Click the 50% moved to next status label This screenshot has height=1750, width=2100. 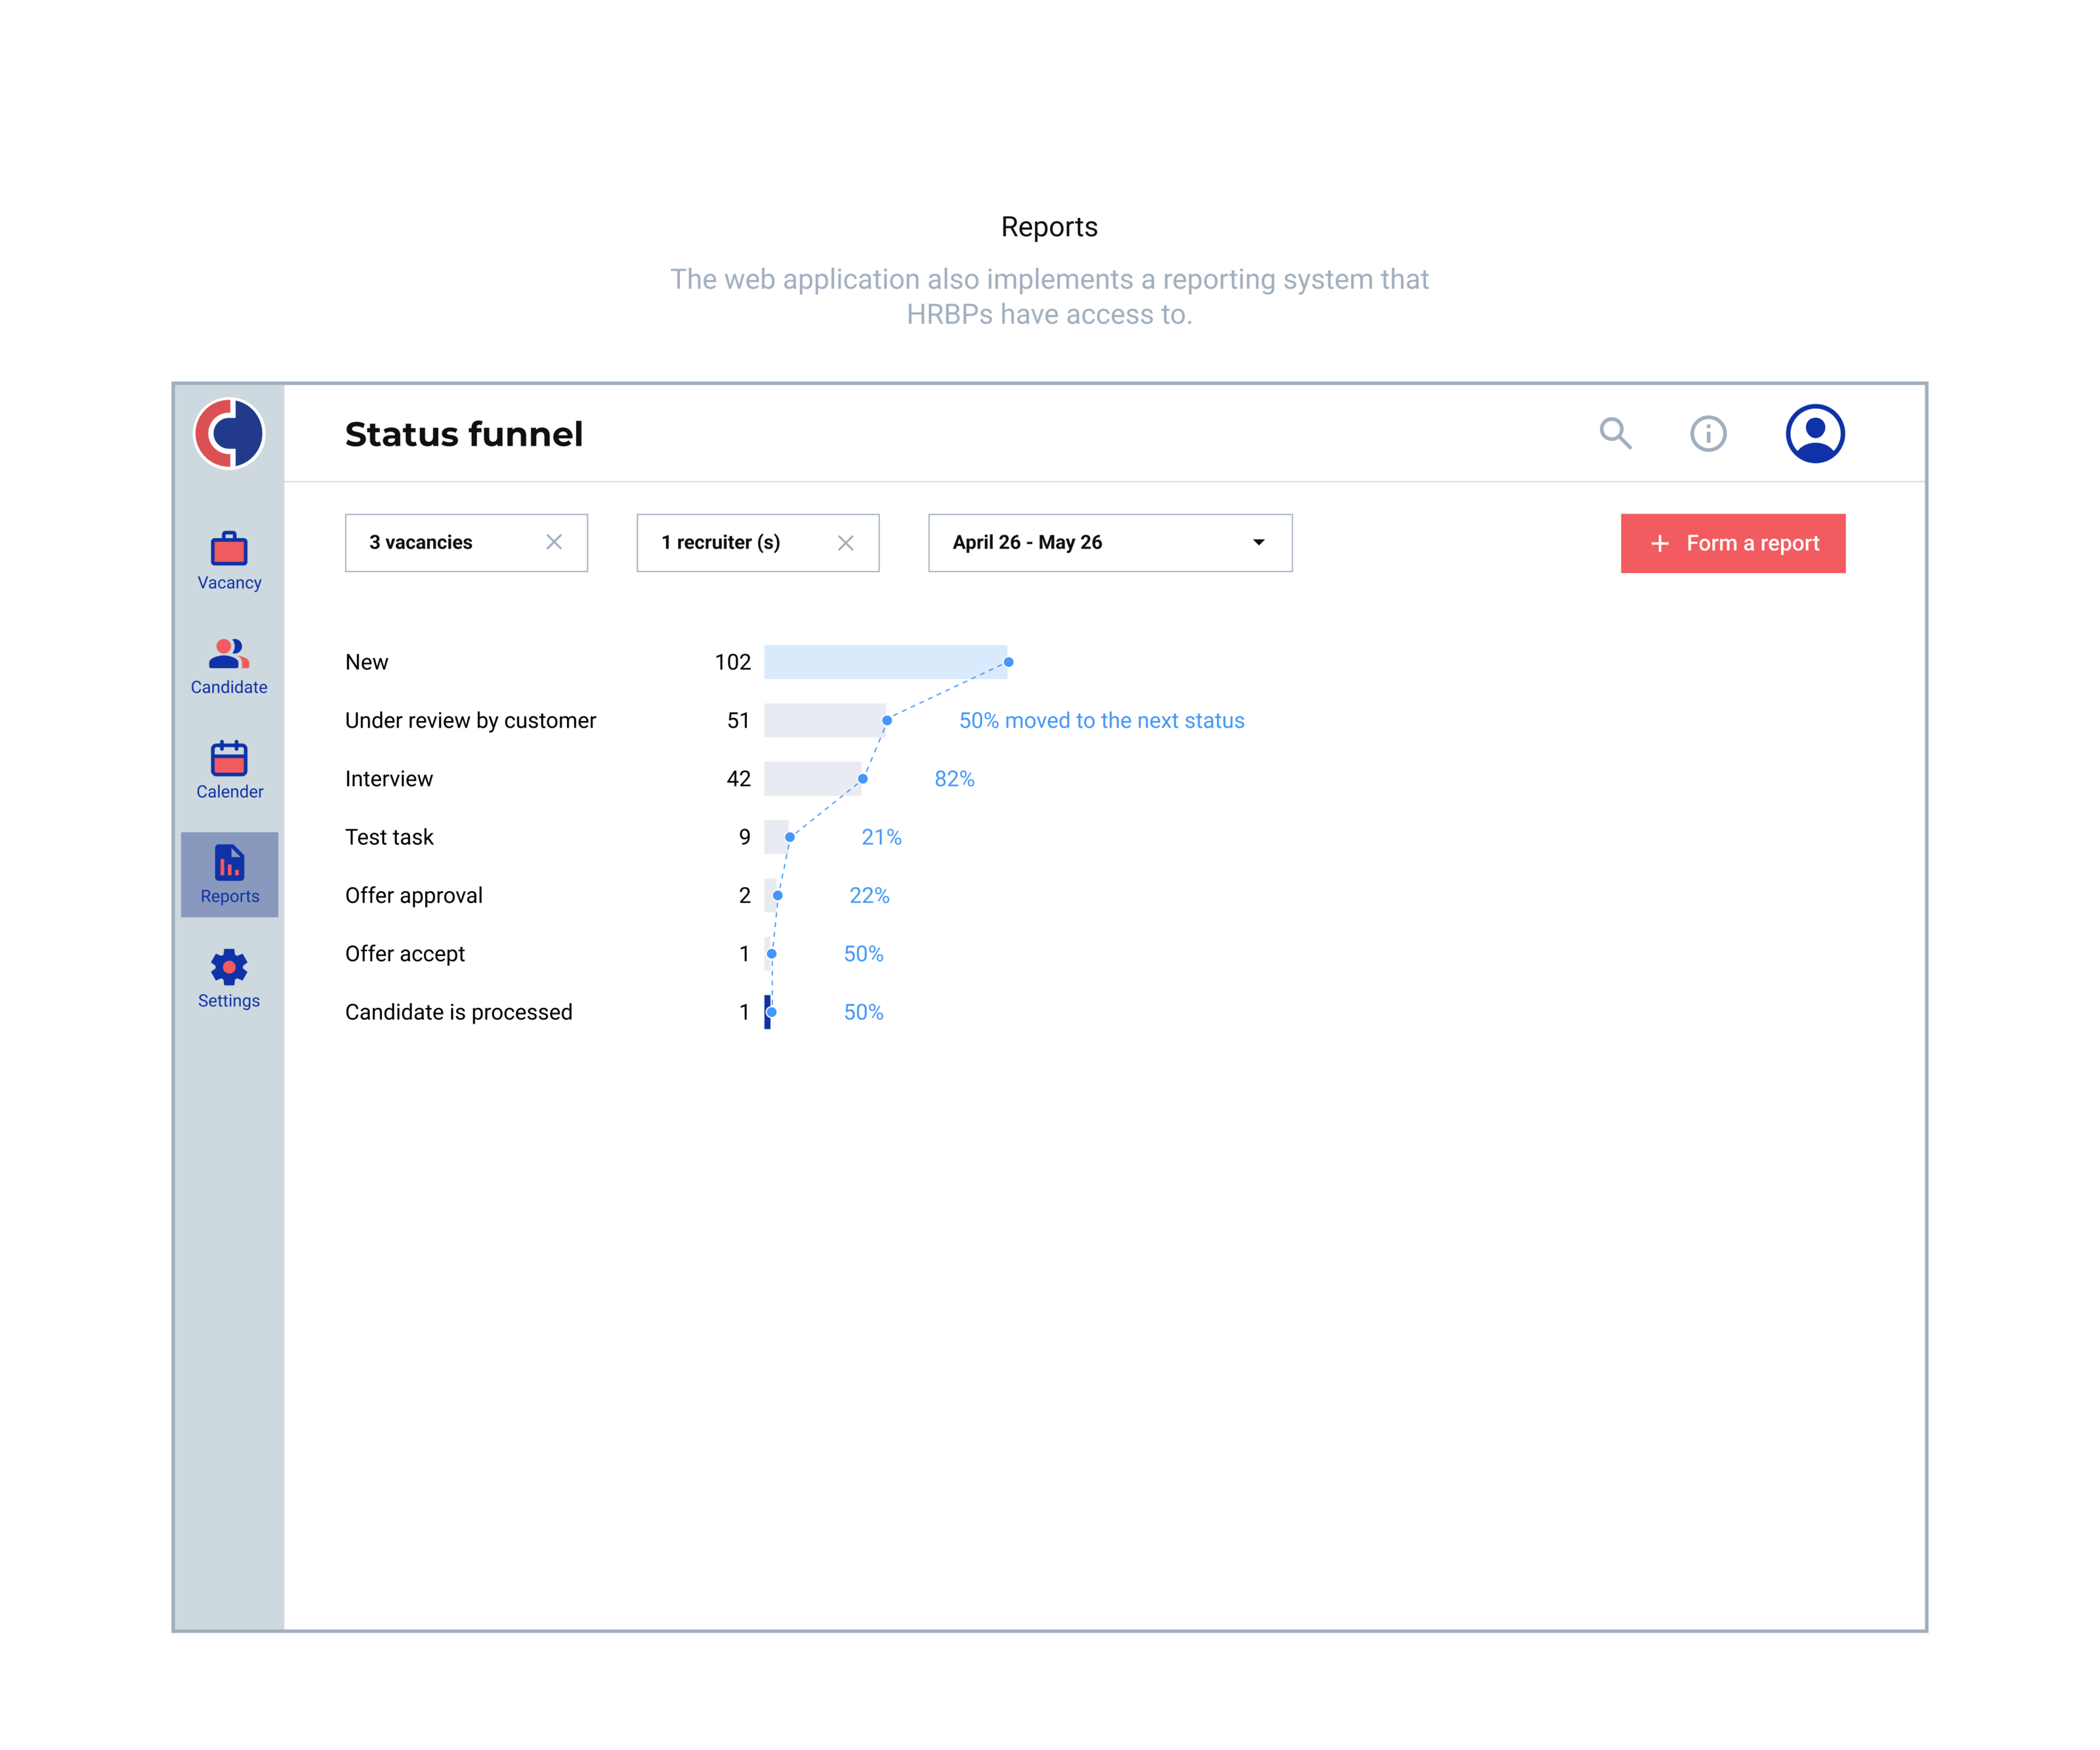coord(1101,720)
